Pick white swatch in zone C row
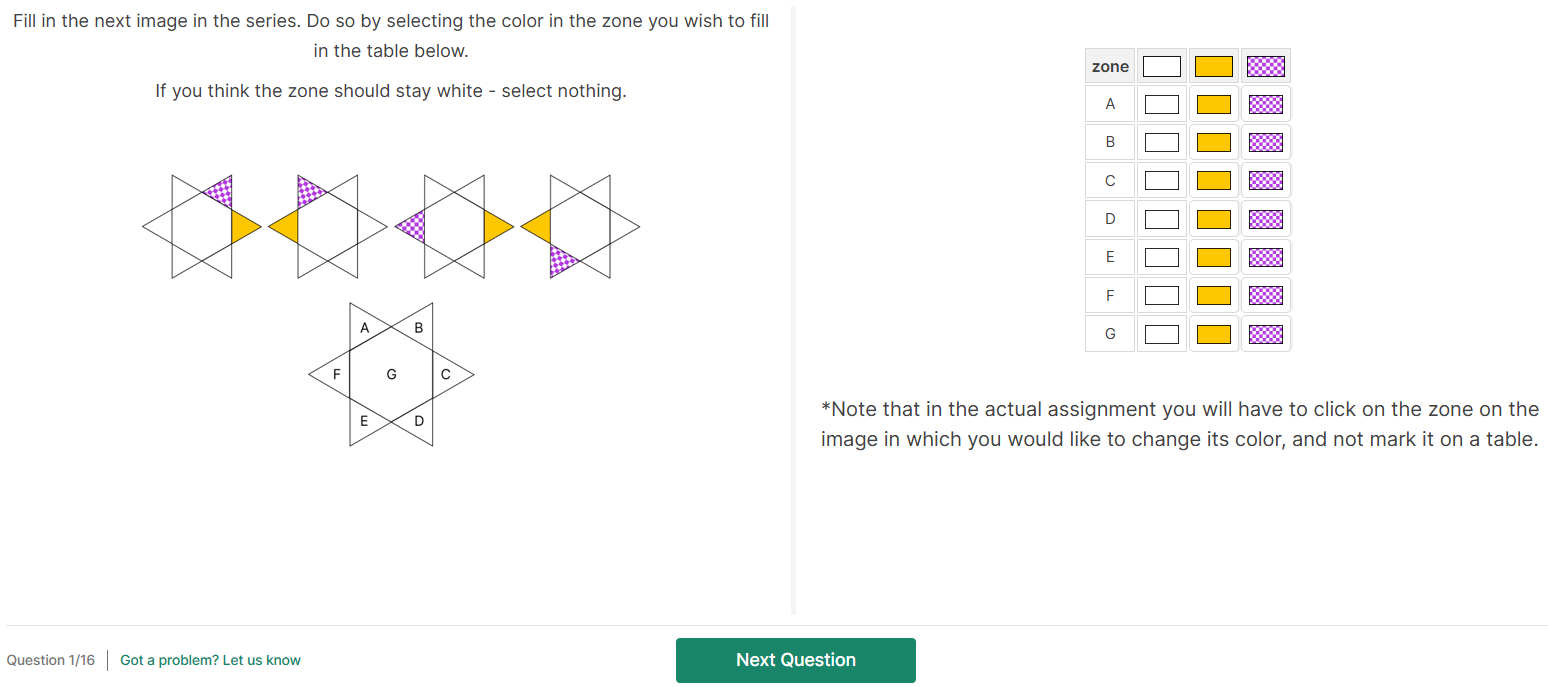This screenshot has height=687, width=1548. tap(1161, 181)
